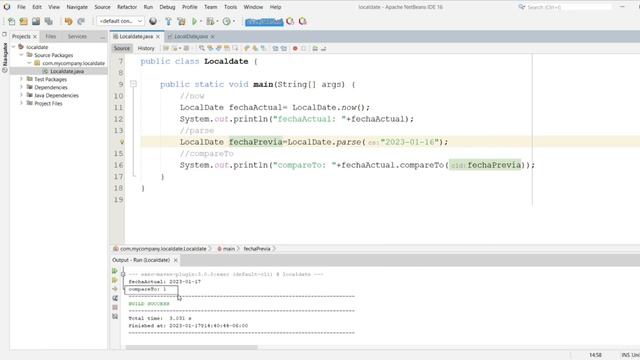Close the Localdate.java editor tab
This screenshot has height=360, width=640.
[158, 37]
